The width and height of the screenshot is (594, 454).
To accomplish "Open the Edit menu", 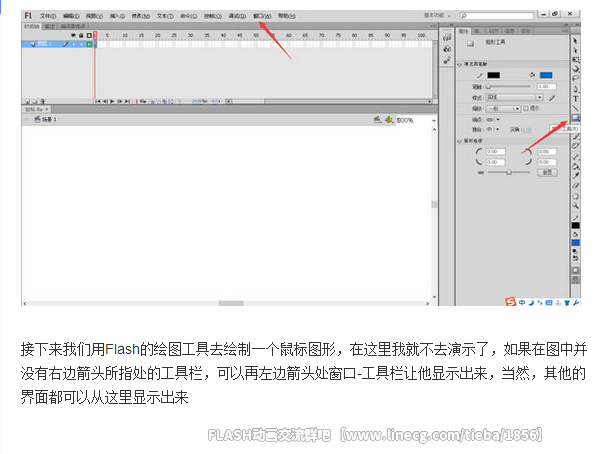I will click(71, 16).
